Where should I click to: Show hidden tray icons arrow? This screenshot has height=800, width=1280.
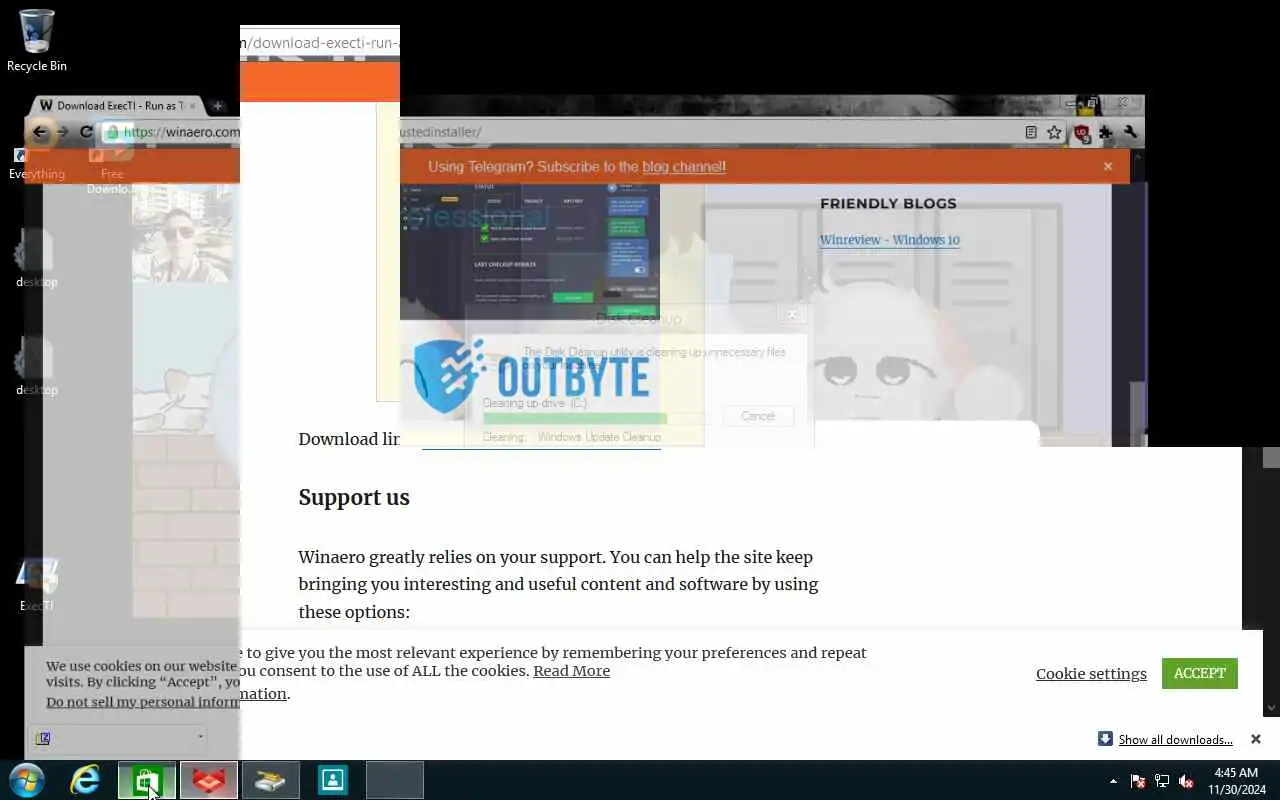pos(1113,781)
